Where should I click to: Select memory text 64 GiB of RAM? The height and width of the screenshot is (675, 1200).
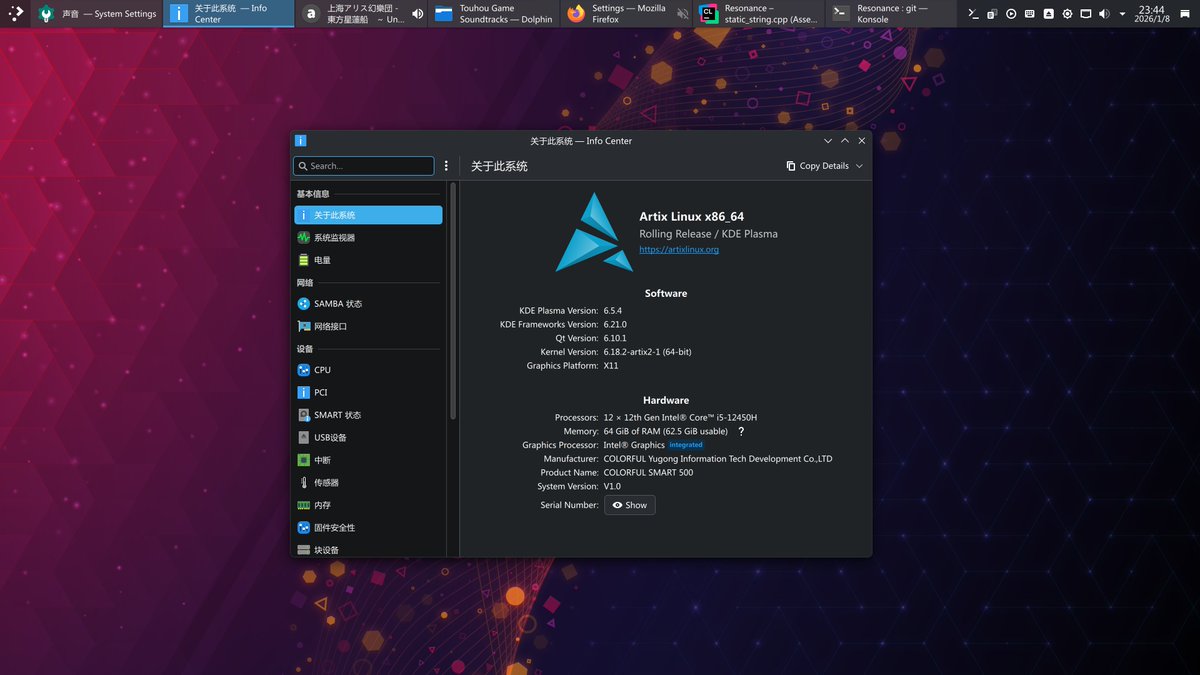[x=666, y=431]
